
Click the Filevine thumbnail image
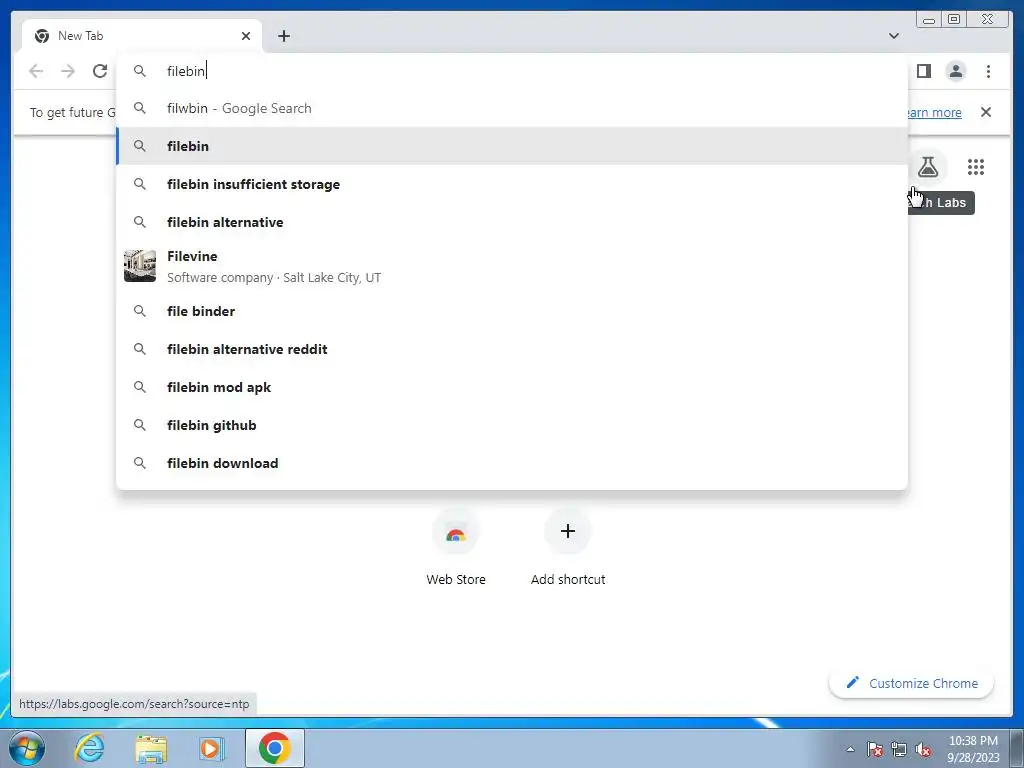pyautogui.click(x=140, y=266)
